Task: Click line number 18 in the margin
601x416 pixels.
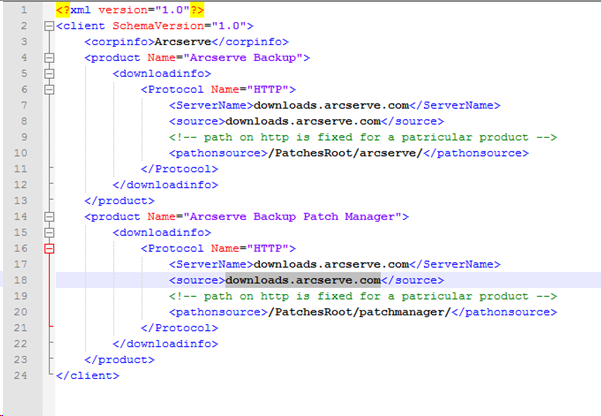Action: 22,279
